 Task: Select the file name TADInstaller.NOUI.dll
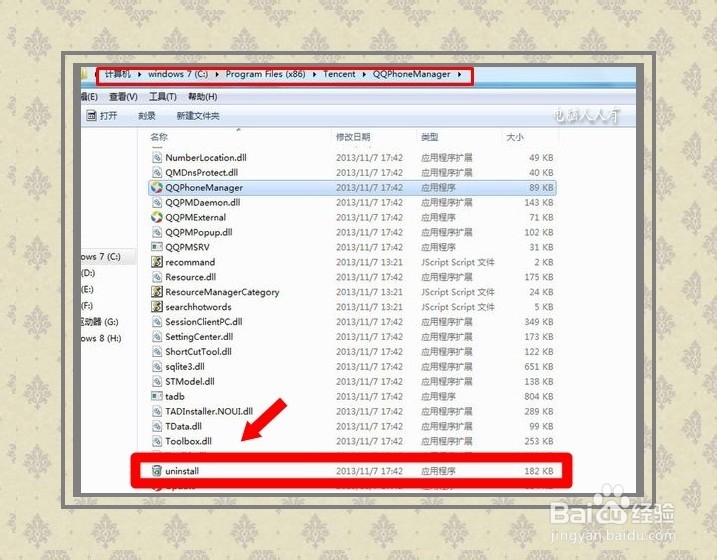click(x=209, y=411)
